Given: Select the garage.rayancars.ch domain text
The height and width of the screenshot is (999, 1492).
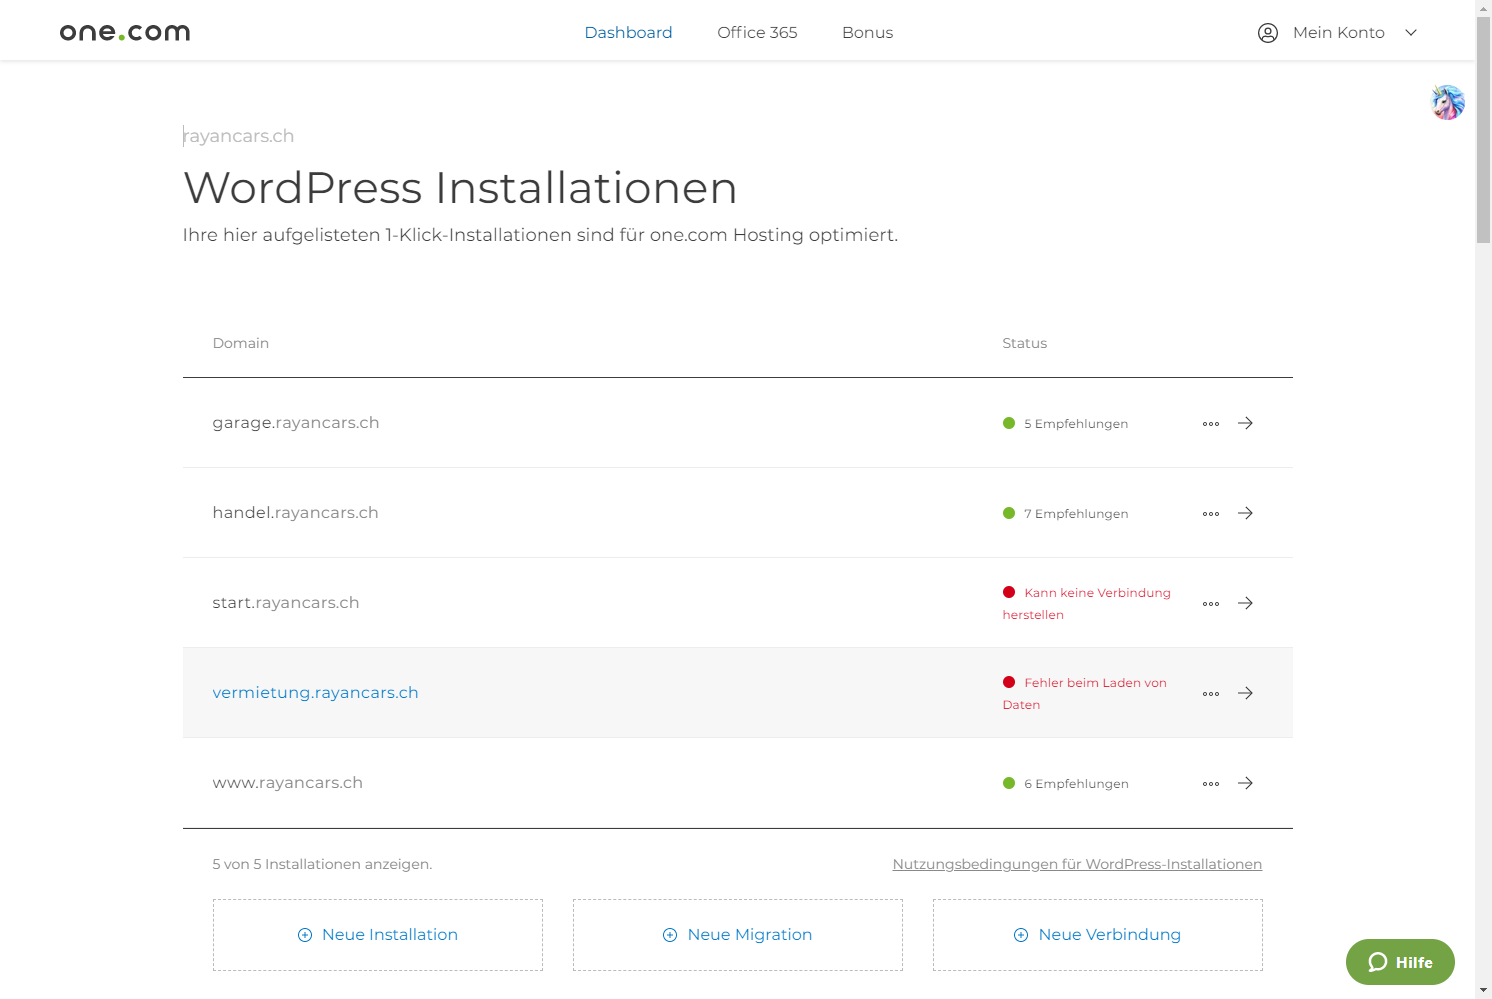Looking at the screenshot, I should 296,422.
